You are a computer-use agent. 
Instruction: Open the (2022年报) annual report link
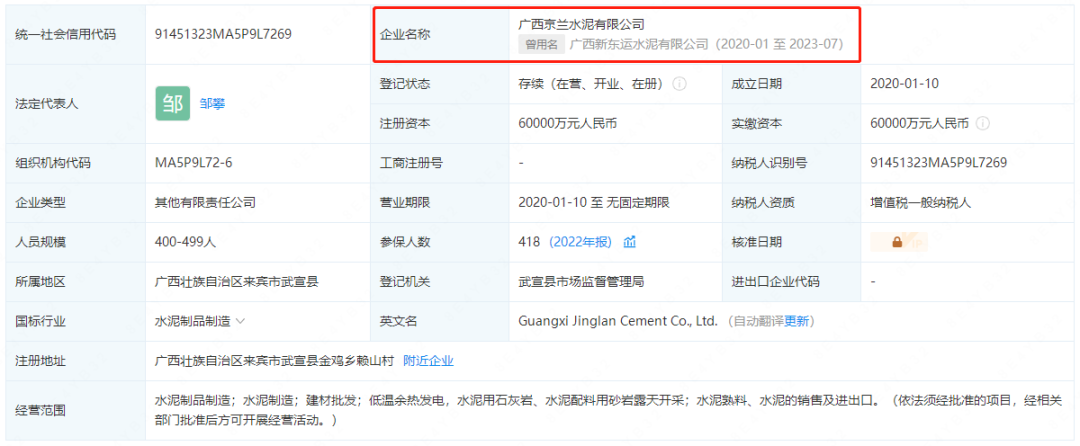click(580, 242)
